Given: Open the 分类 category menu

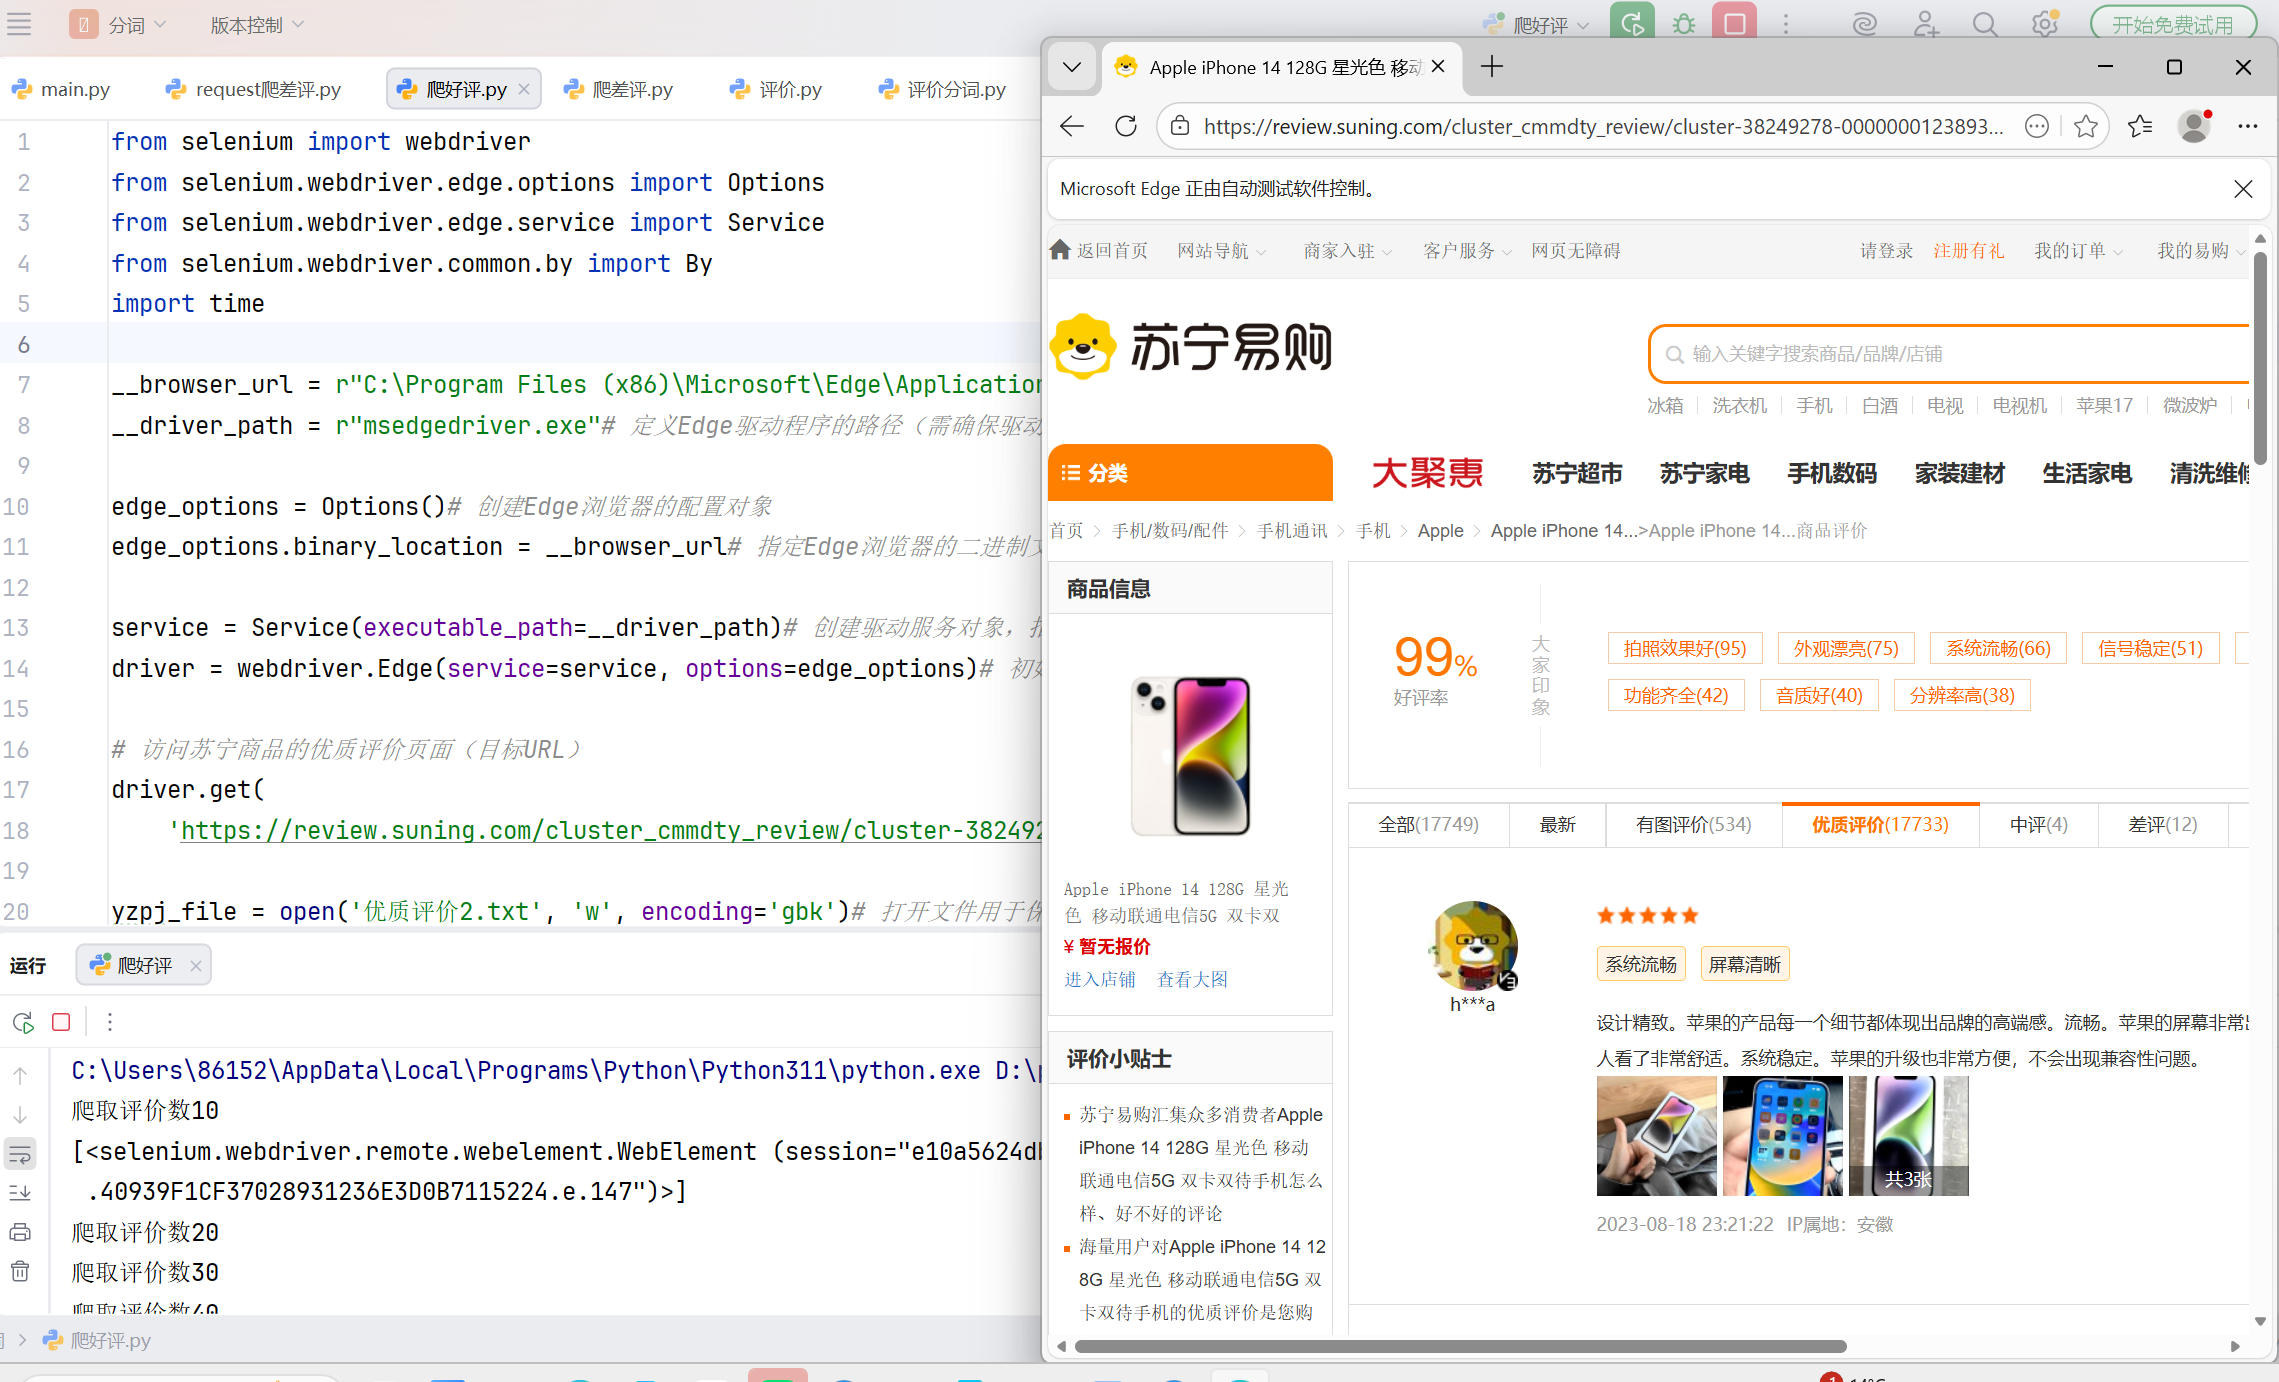Looking at the screenshot, I should [x=1190, y=473].
